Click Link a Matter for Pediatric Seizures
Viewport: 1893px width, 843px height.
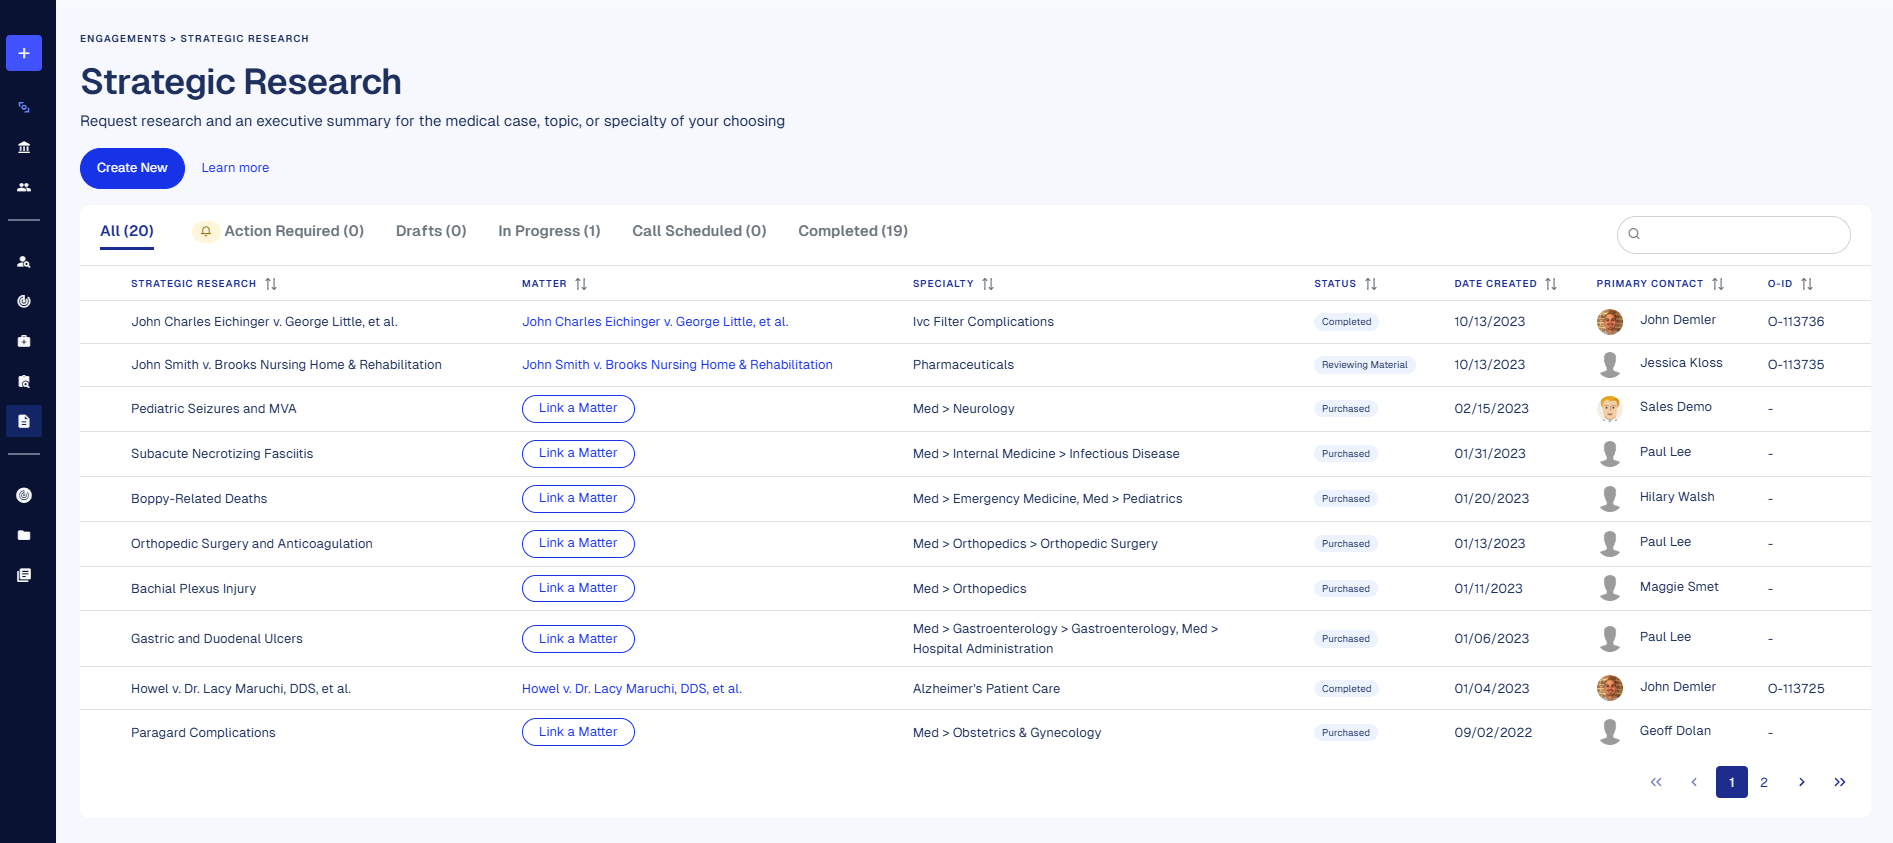(x=578, y=408)
